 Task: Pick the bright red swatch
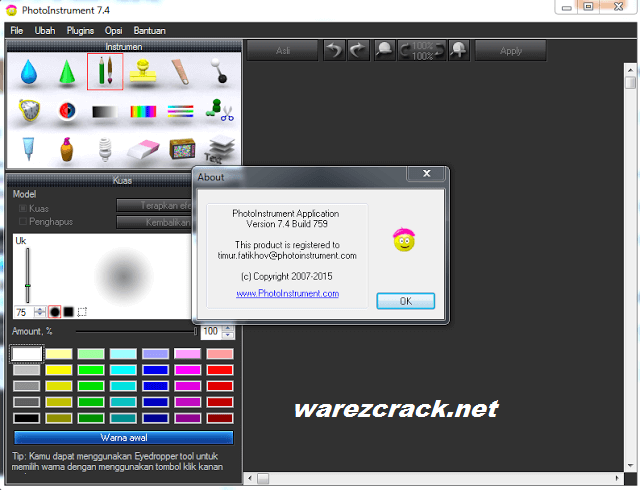point(220,370)
